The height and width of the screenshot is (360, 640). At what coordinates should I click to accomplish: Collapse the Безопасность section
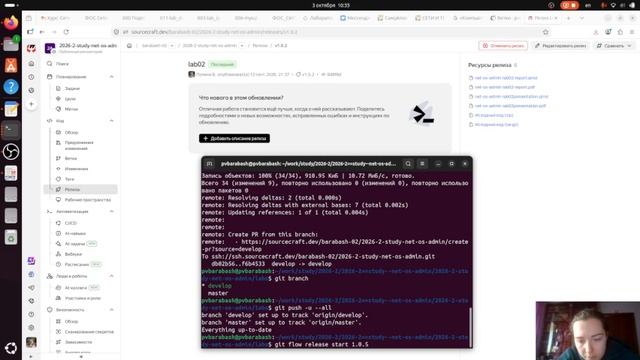pyautogui.click(x=111, y=310)
